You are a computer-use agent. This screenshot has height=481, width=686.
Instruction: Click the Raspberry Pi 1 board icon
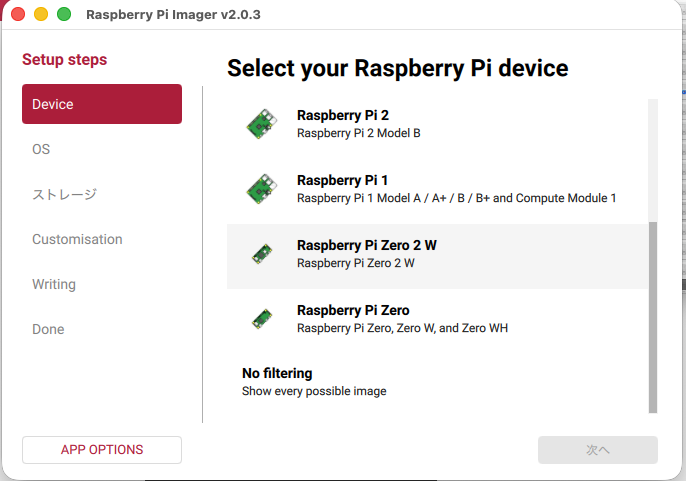tap(262, 188)
